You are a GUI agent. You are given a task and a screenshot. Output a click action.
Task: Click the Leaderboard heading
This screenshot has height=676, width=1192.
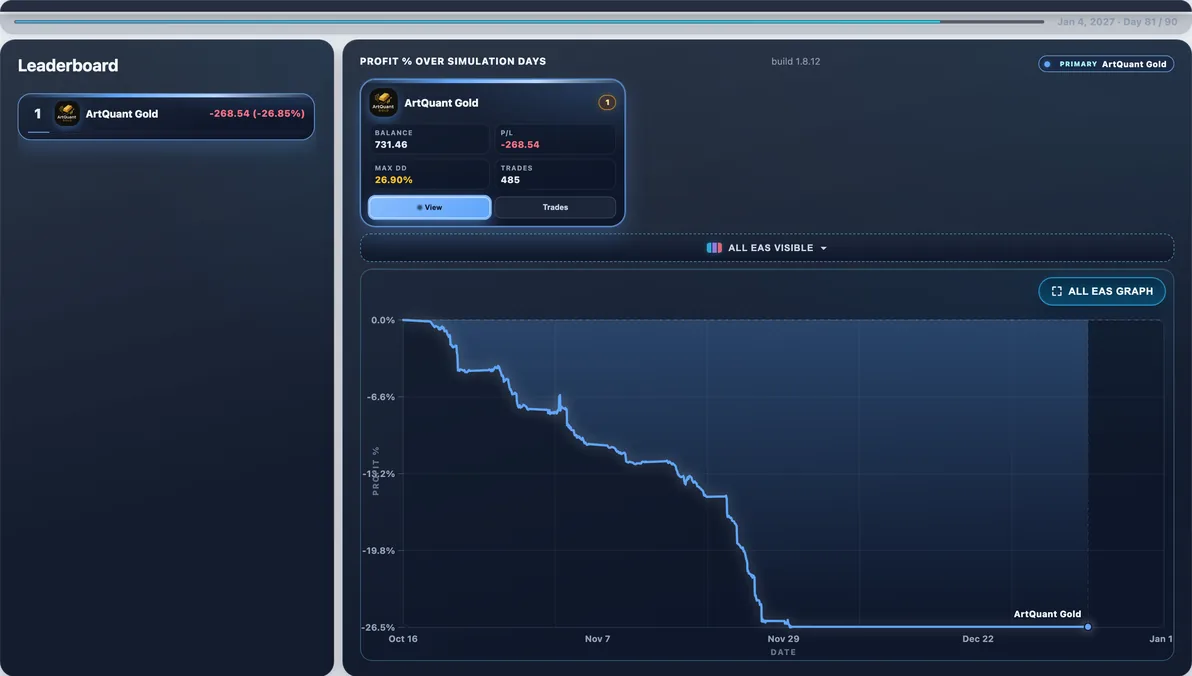pos(68,65)
